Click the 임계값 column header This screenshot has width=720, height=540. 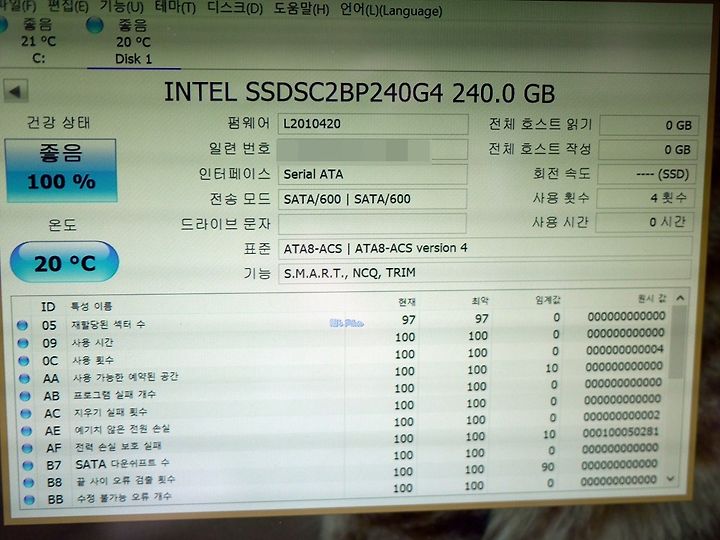coord(548,300)
